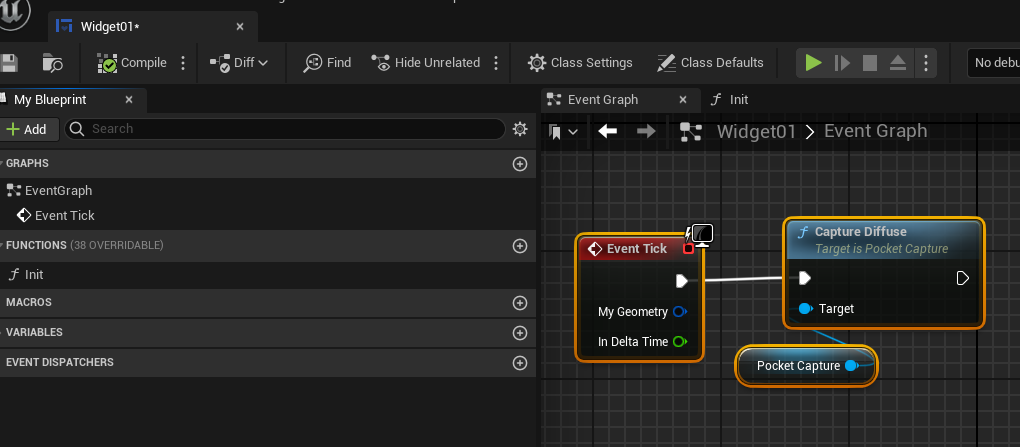Click the Target input pin
Image resolution: width=1020 pixels, height=447 pixels.
[x=806, y=308]
